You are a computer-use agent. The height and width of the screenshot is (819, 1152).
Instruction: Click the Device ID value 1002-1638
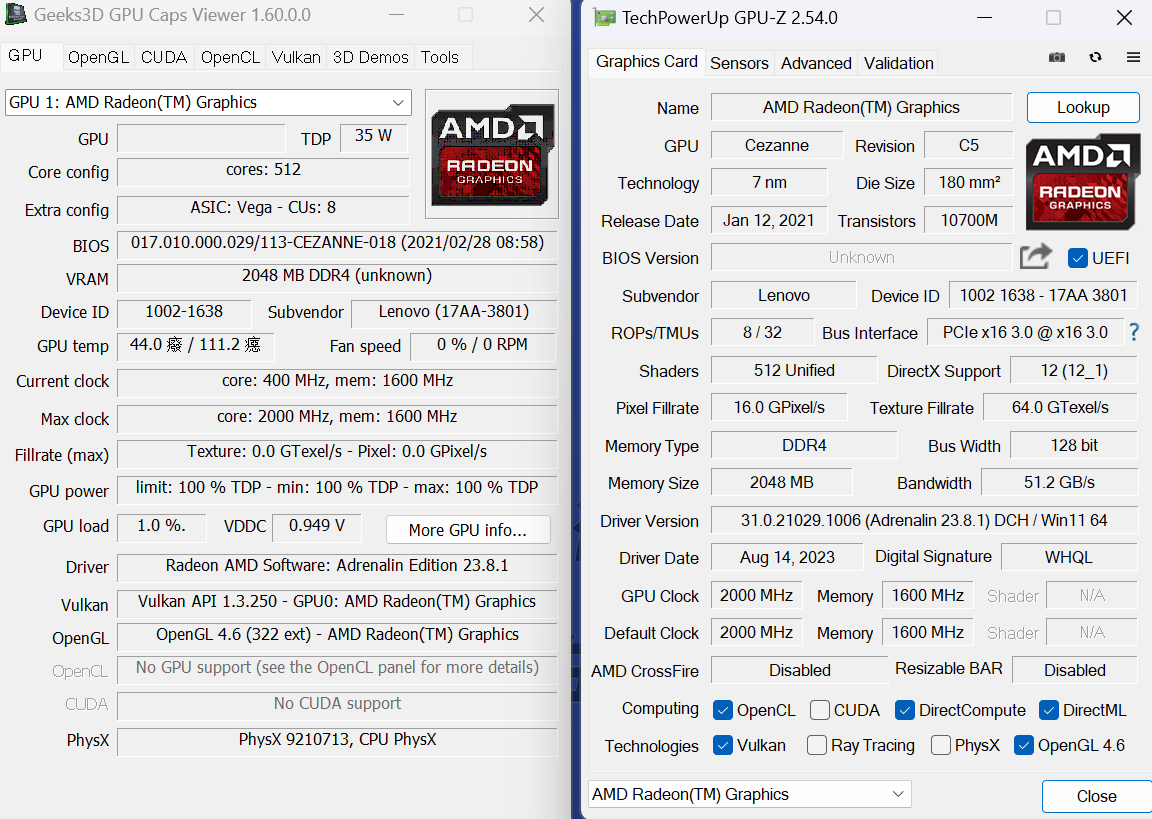[x=184, y=313]
